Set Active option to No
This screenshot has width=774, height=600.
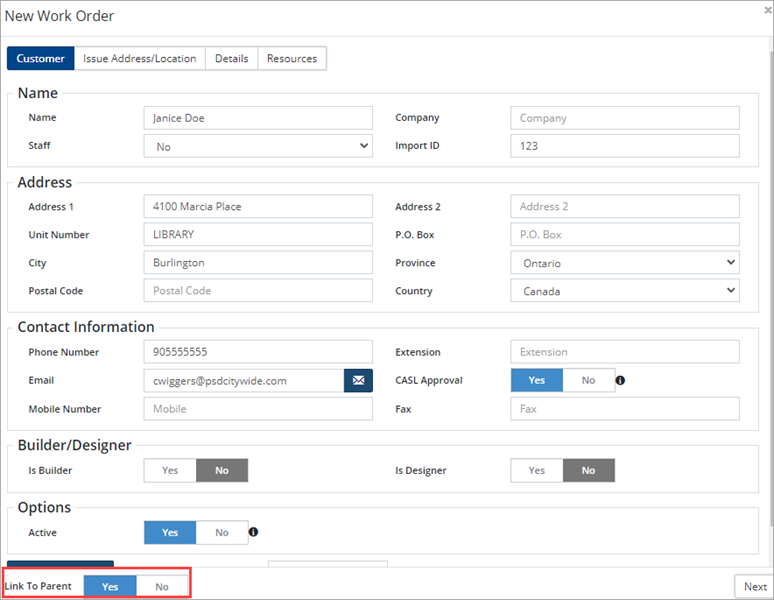click(x=221, y=533)
